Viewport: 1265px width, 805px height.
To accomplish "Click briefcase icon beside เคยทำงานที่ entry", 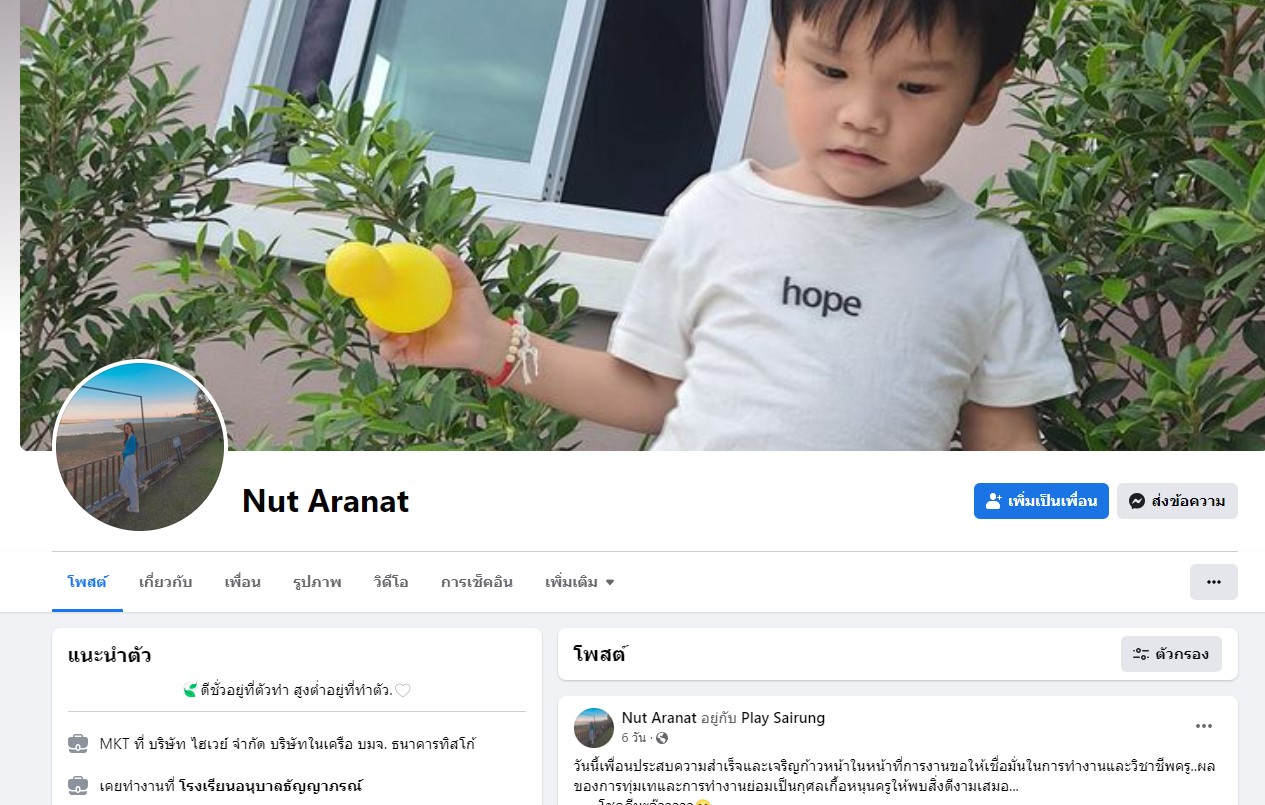I will click(78, 785).
